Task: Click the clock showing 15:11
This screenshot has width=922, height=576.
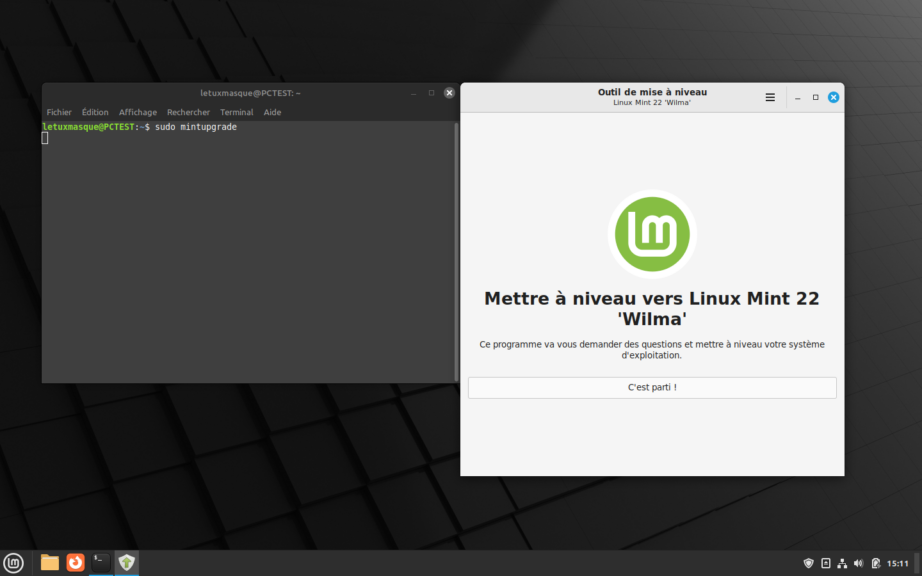Action: coord(897,563)
